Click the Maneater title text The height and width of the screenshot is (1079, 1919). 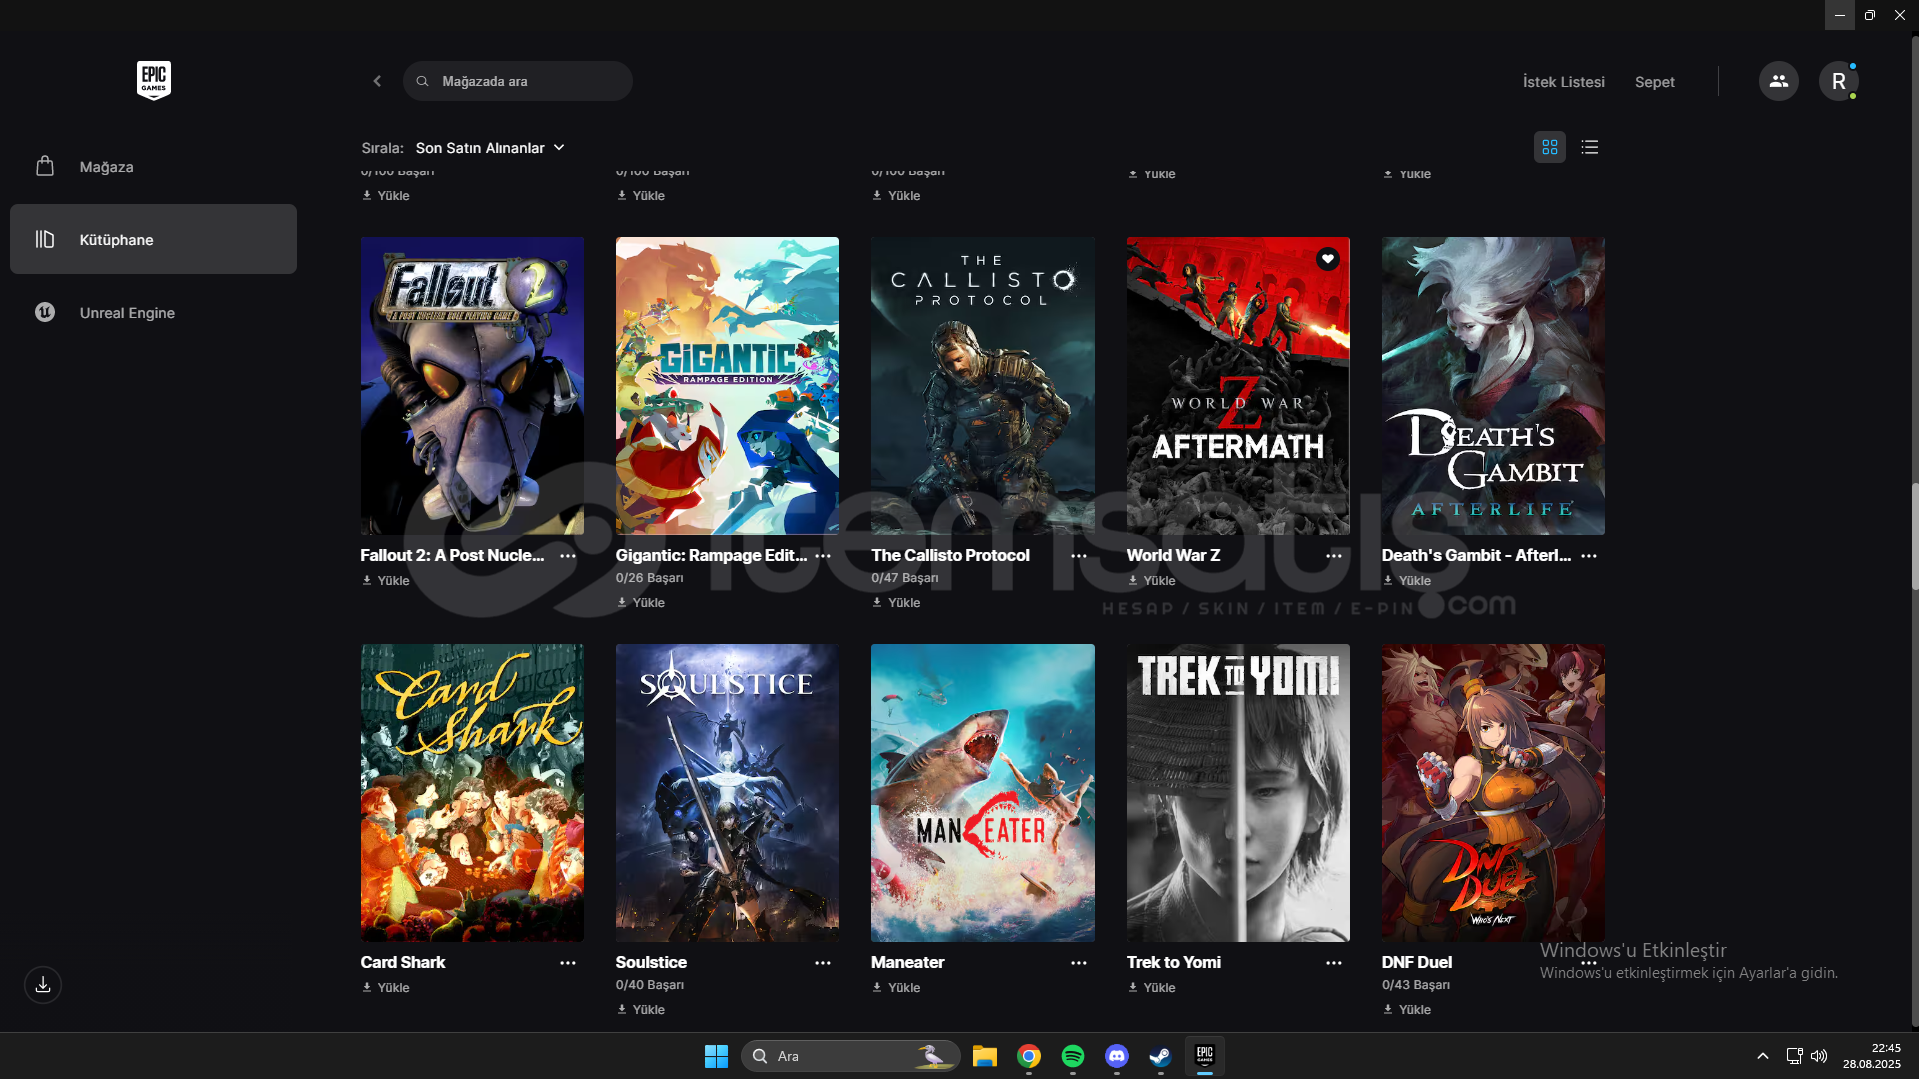(908, 963)
